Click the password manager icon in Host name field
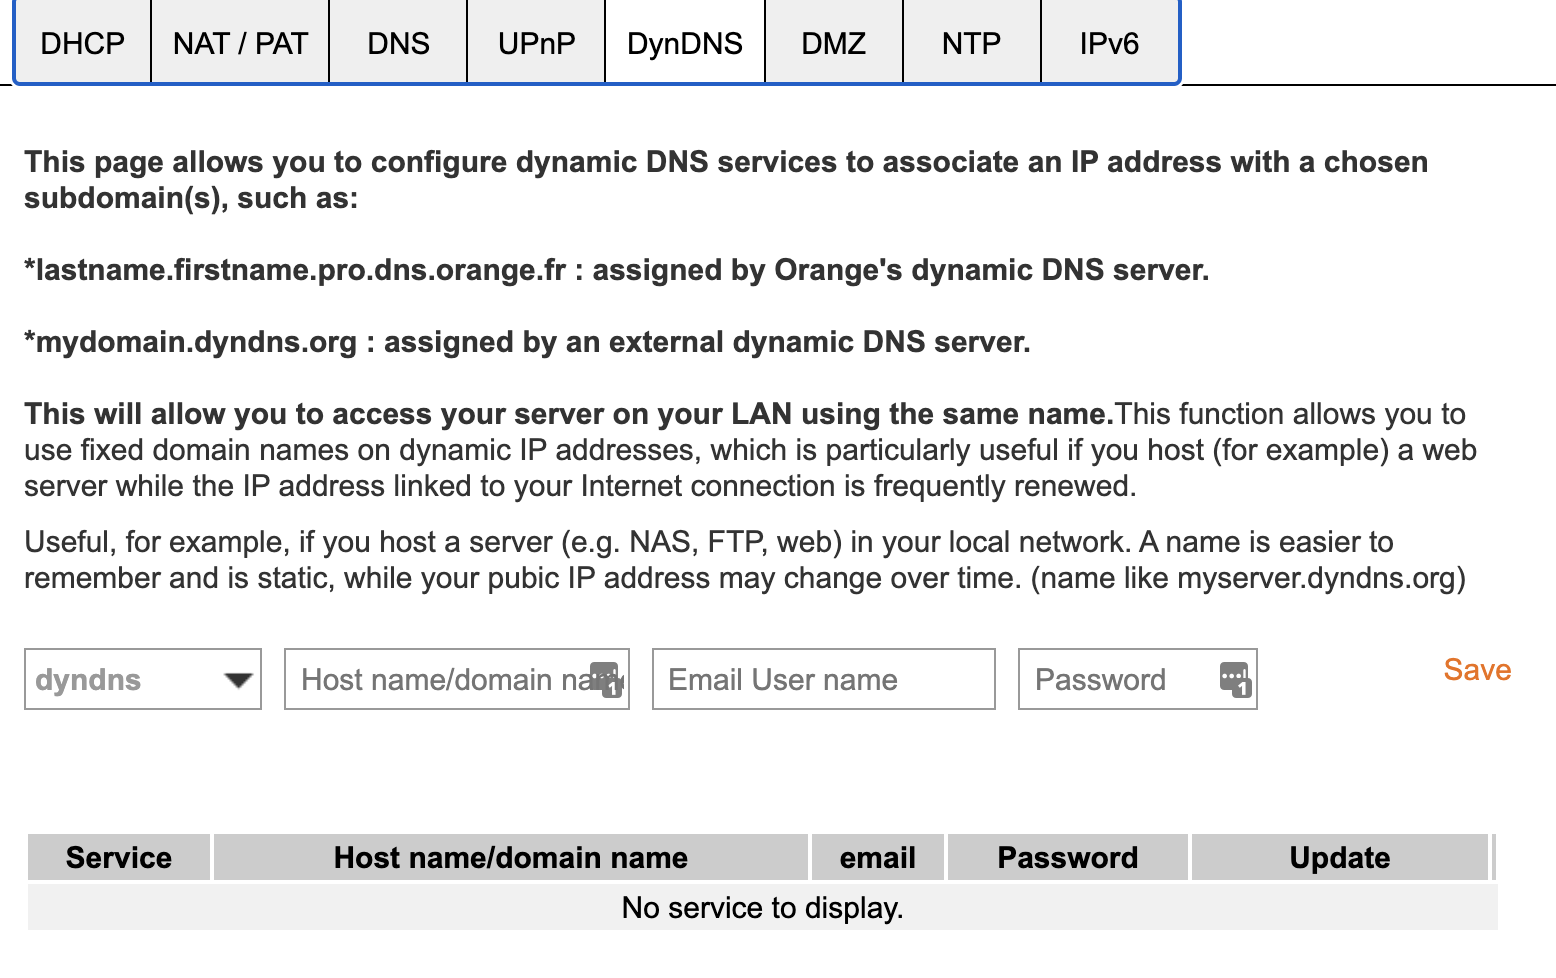This screenshot has height=978, width=1556. pos(607,679)
